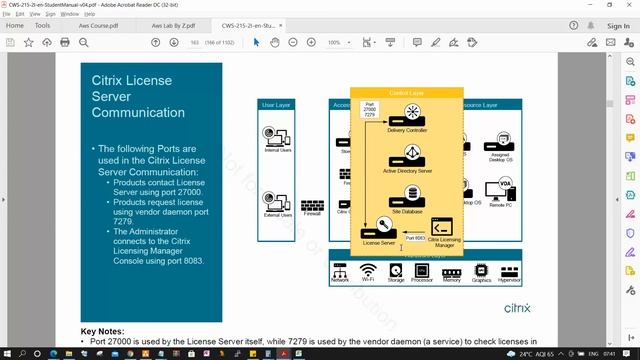
Task: Click the share link icon
Action: 592,42
